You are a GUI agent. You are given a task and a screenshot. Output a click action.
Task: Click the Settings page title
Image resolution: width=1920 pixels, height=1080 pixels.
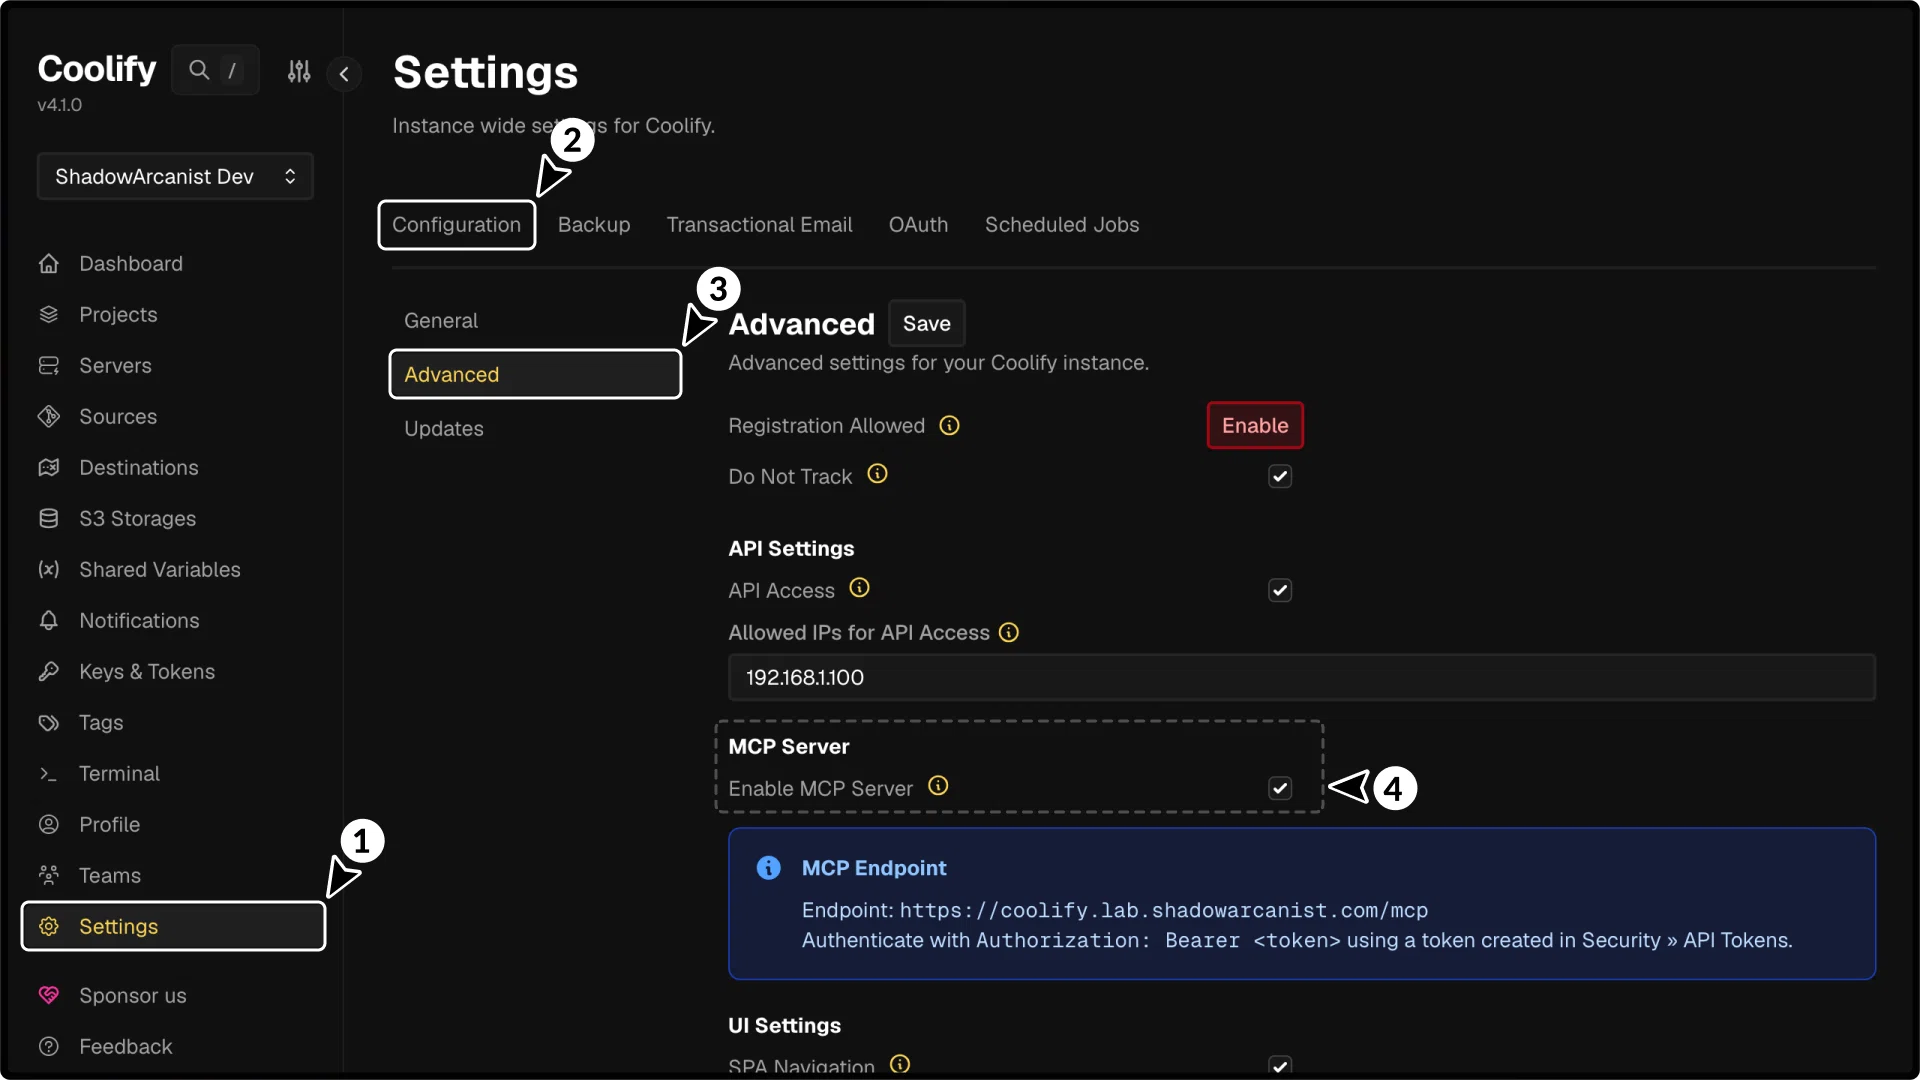485,72
